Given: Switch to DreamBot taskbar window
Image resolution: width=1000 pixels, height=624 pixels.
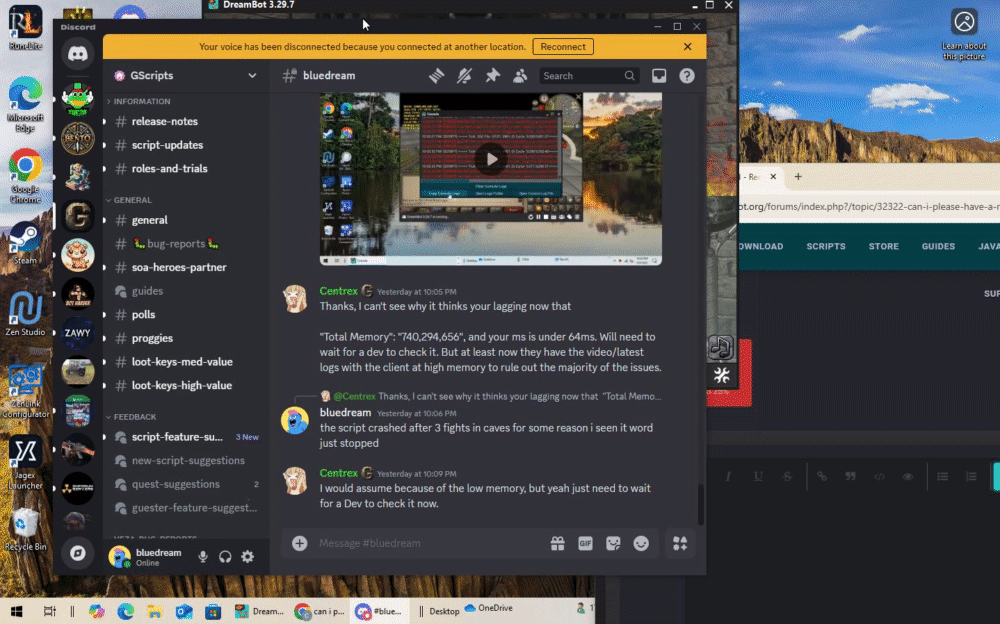Looking at the screenshot, I should click(x=260, y=611).
